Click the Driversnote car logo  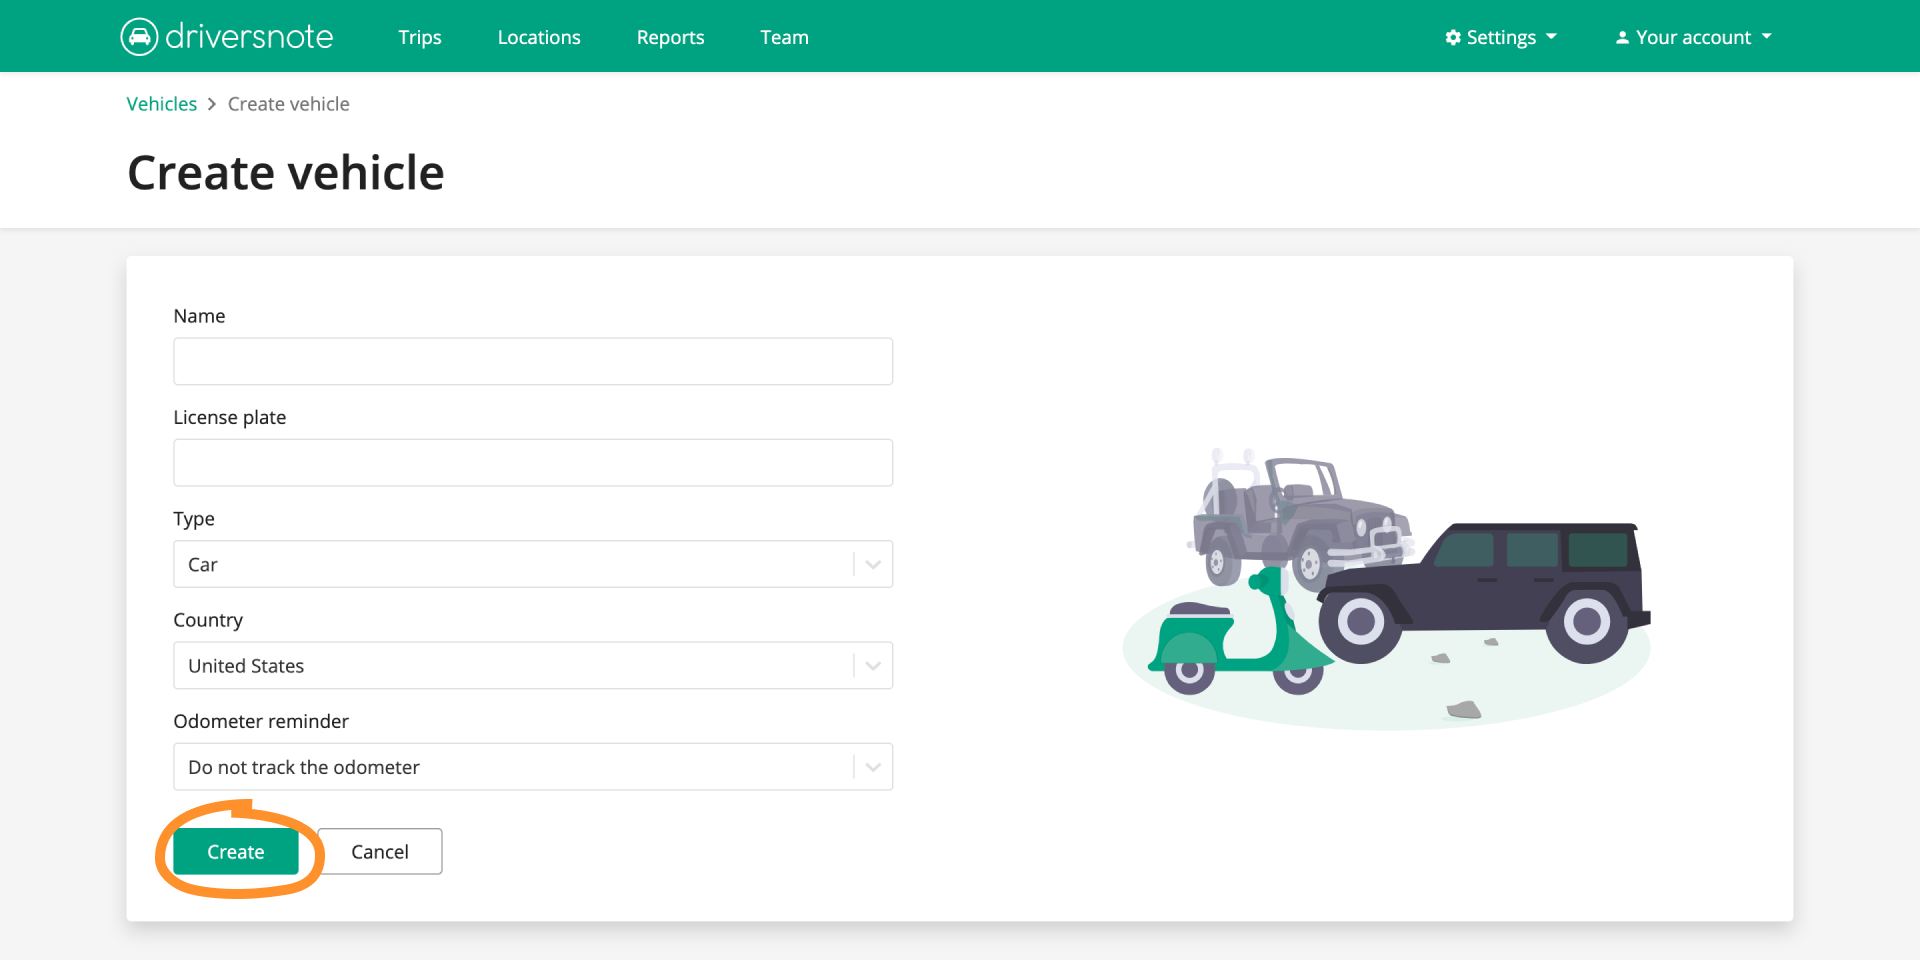pos(139,36)
